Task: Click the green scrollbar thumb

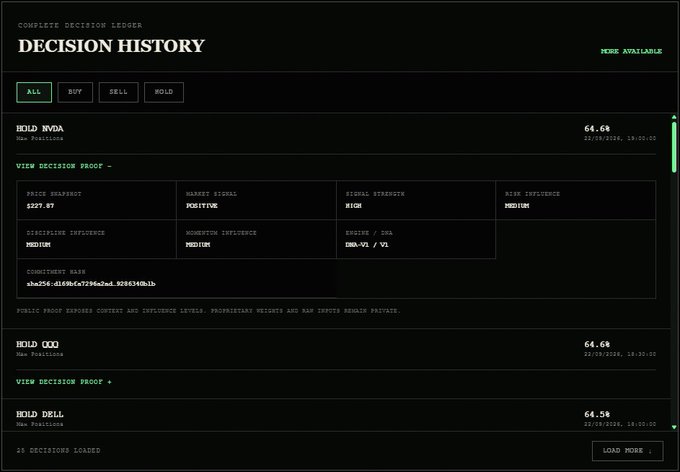Action: tap(674, 147)
